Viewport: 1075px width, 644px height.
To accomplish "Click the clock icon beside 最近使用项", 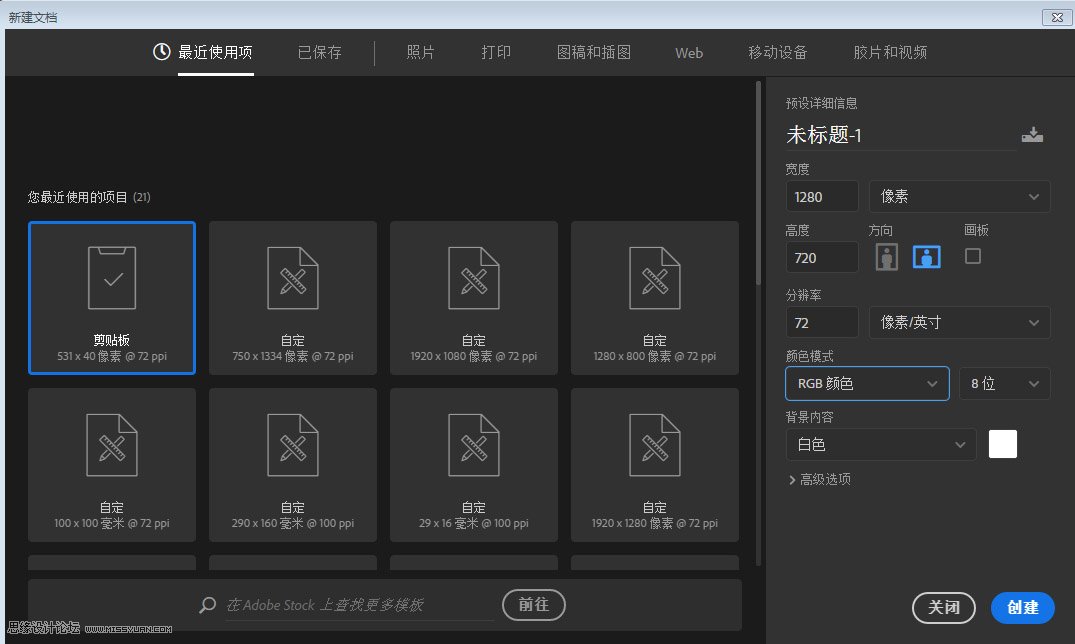I will (x=160, y=52).
